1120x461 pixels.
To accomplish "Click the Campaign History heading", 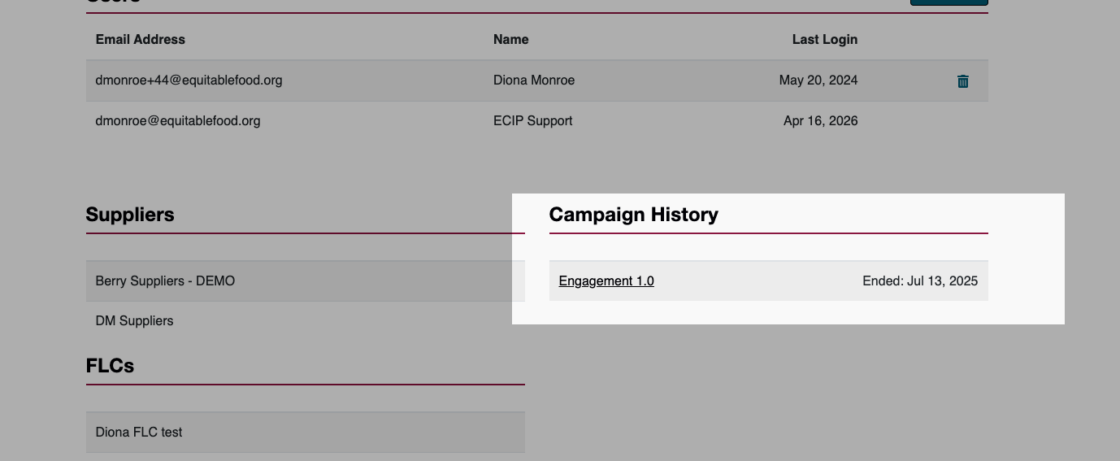I will click(x=633, y=215).
